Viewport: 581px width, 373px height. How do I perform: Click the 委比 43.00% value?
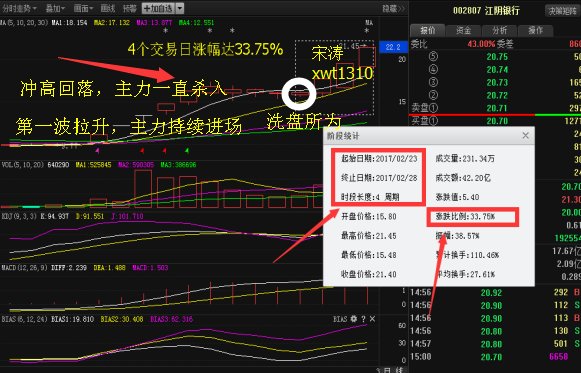tap(481, 44)
